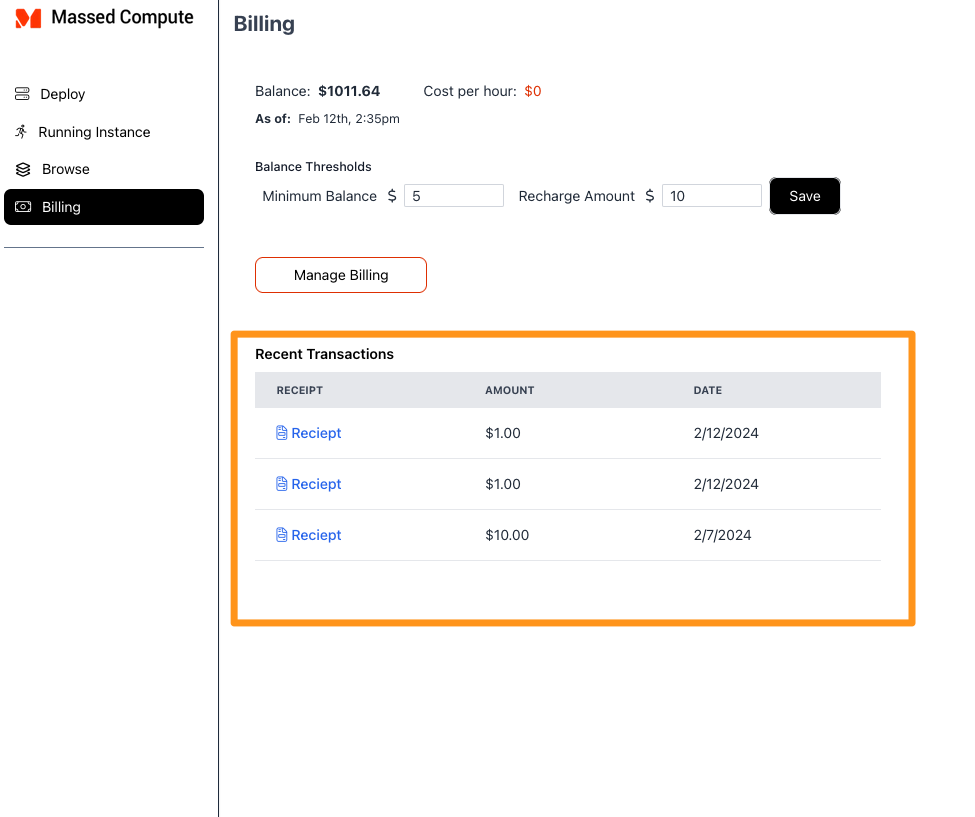This screenshot has height=817, width=975.
Task: Select the Billing menu item
Action: (104, 207)
